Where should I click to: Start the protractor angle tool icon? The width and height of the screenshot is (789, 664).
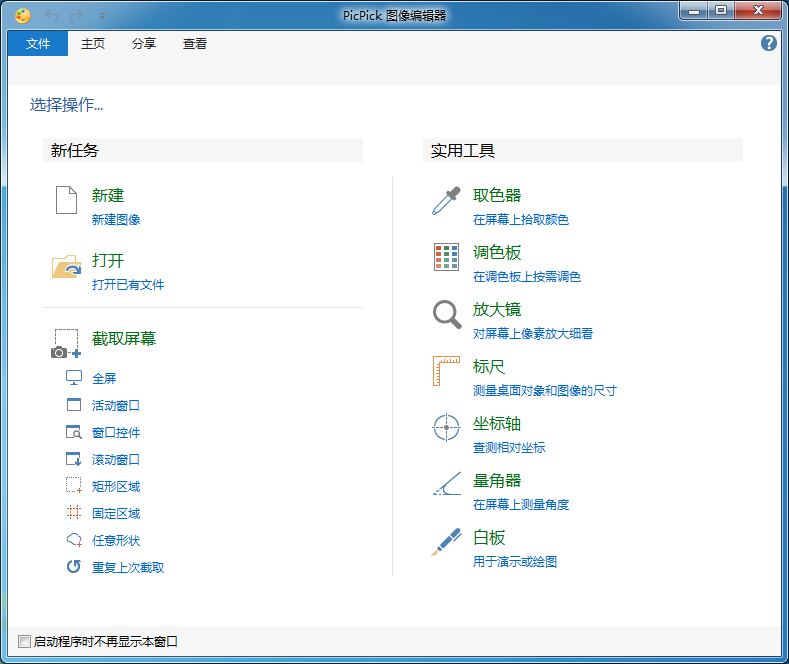pos(446,485)
